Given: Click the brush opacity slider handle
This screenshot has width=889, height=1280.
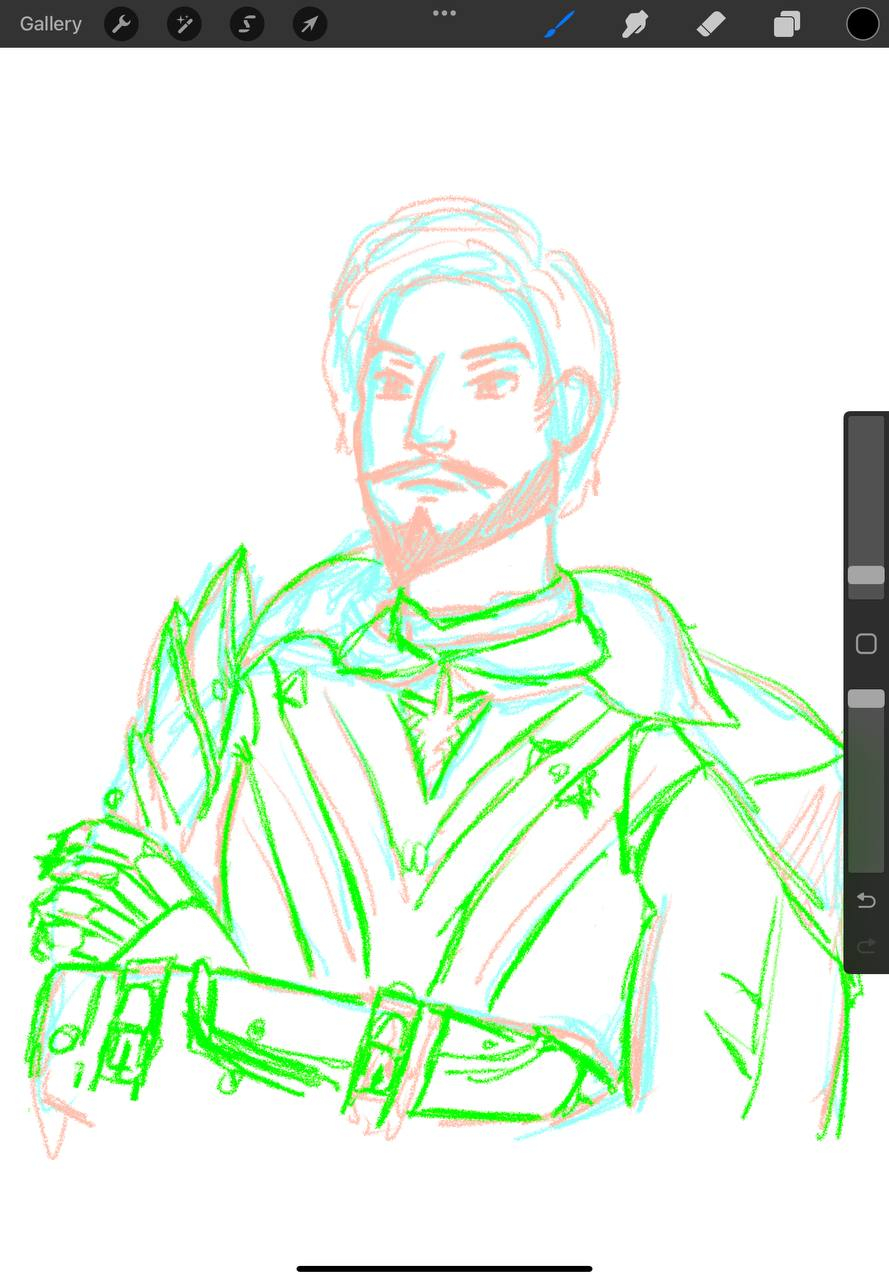Looking at the screenshot, I should (x=866, y=699).
